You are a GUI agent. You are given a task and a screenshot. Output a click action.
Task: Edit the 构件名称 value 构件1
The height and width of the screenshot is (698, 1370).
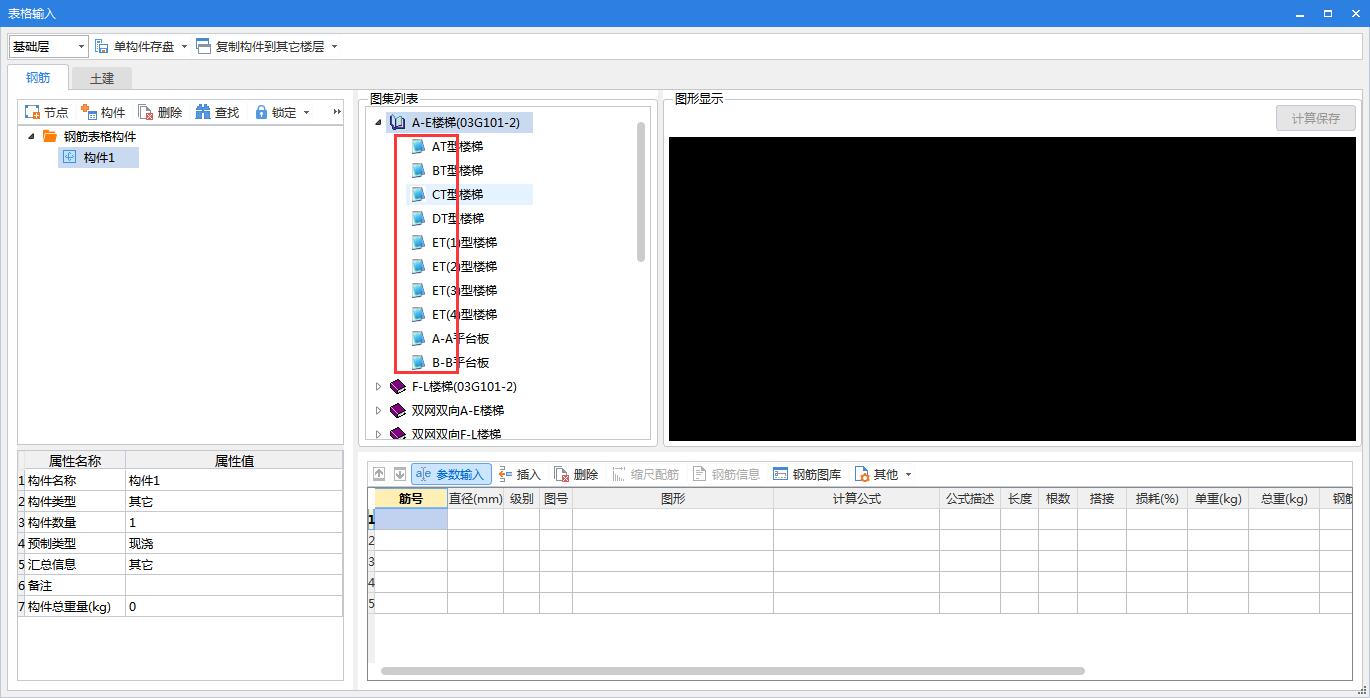click(x=233, y=481)
